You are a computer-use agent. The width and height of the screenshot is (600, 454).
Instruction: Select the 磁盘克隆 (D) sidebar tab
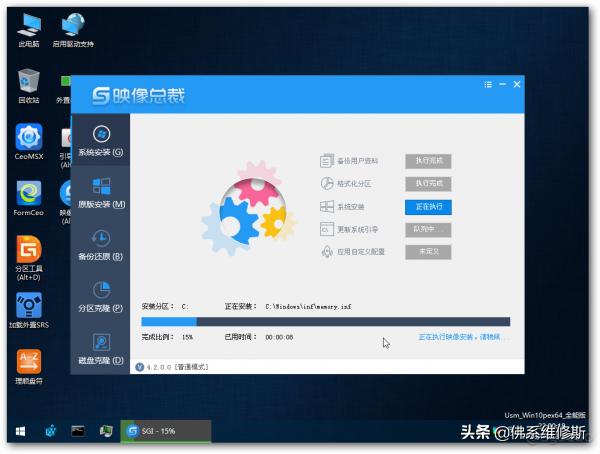coord(101,349)
